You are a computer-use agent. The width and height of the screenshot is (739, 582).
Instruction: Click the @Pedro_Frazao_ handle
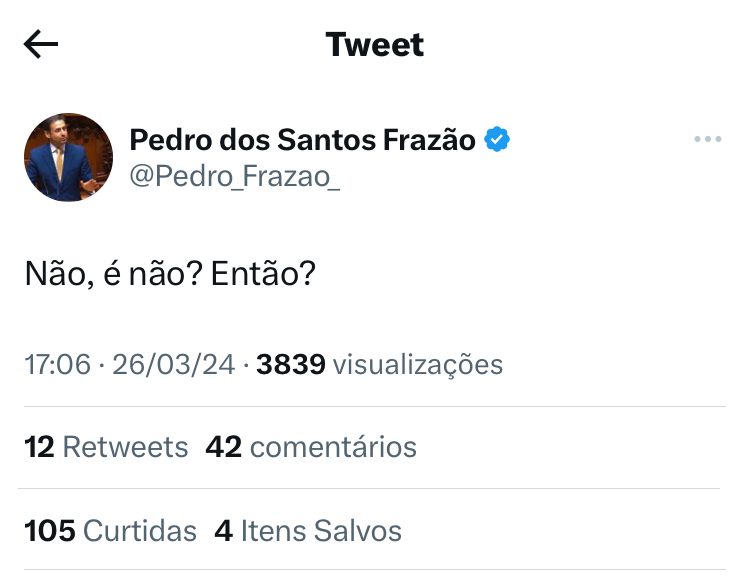[x=235, y=177]
